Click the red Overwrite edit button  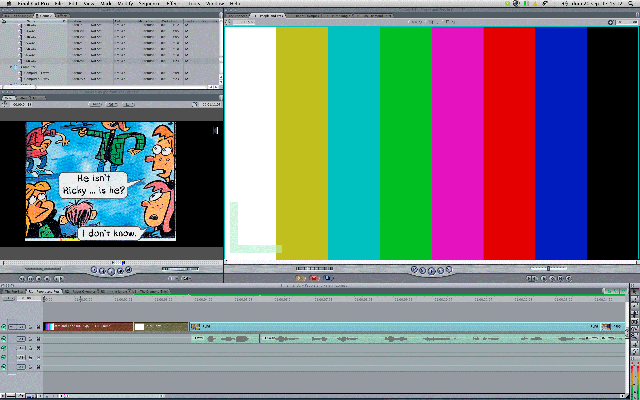point(315,279)
